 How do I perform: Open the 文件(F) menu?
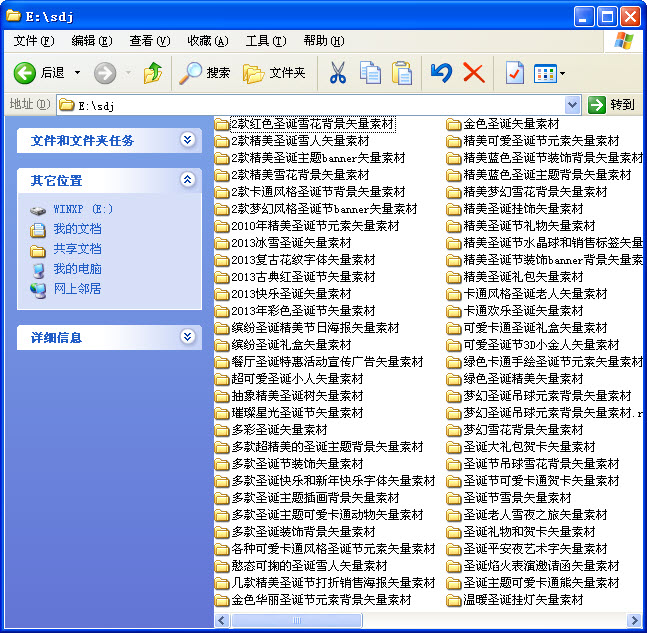(x=33, y=41)
